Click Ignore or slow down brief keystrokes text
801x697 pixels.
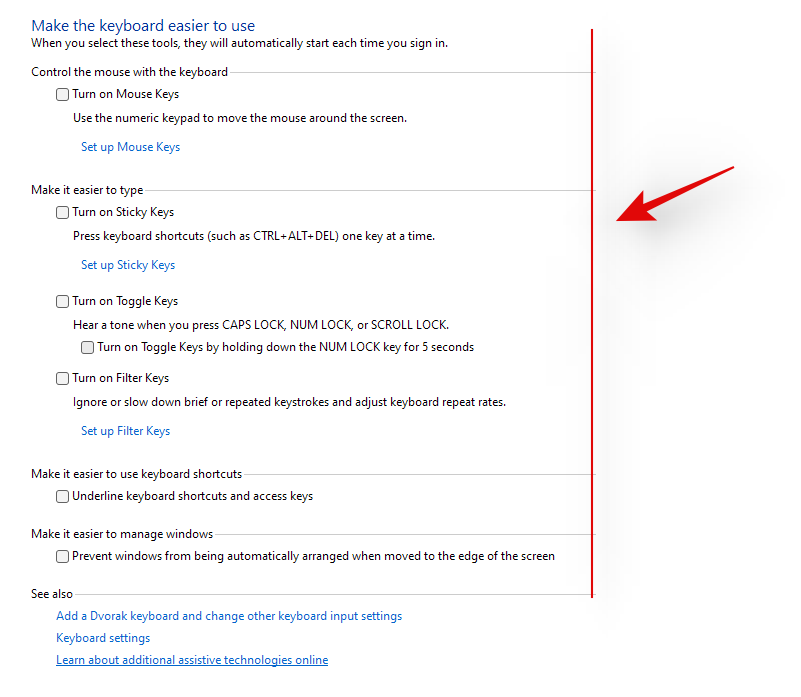289,402
